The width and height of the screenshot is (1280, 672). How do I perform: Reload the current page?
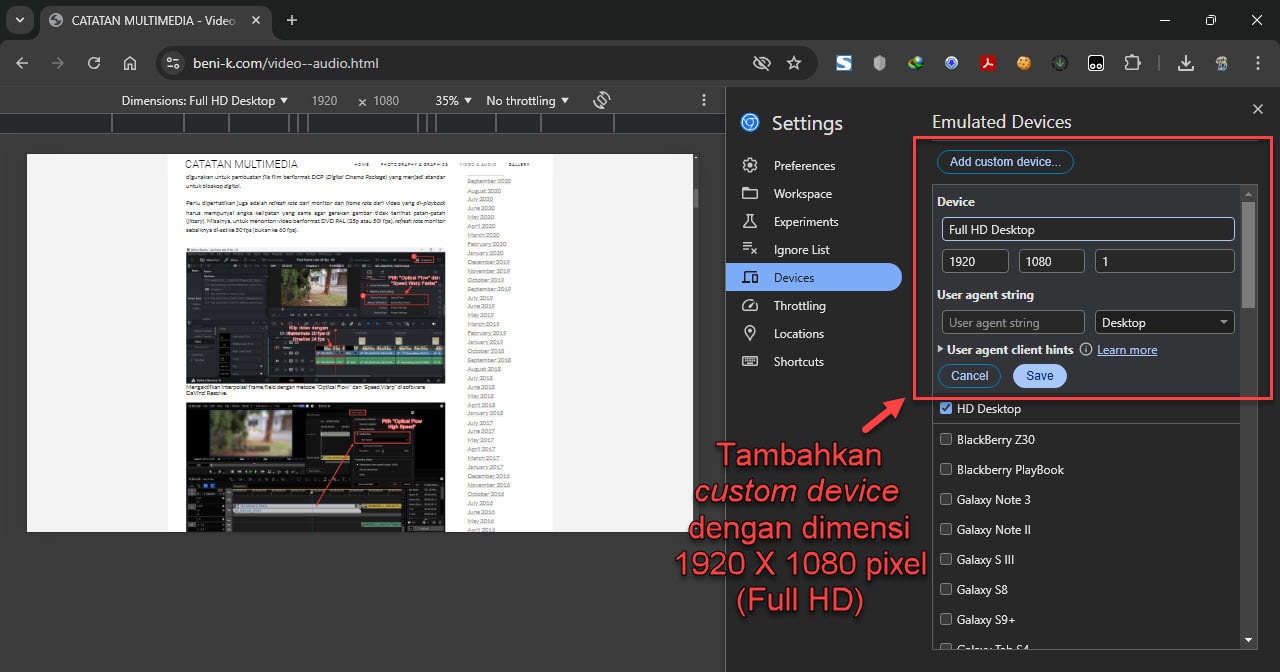point(94,63)
